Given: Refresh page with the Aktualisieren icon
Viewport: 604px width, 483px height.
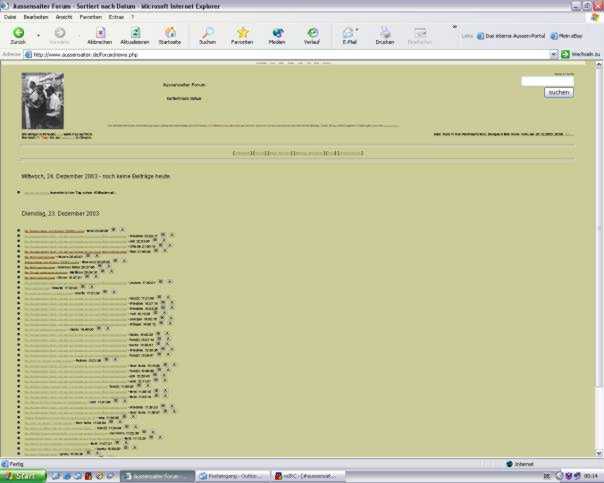Looking at the screenshot, I should tap(134, 33).
